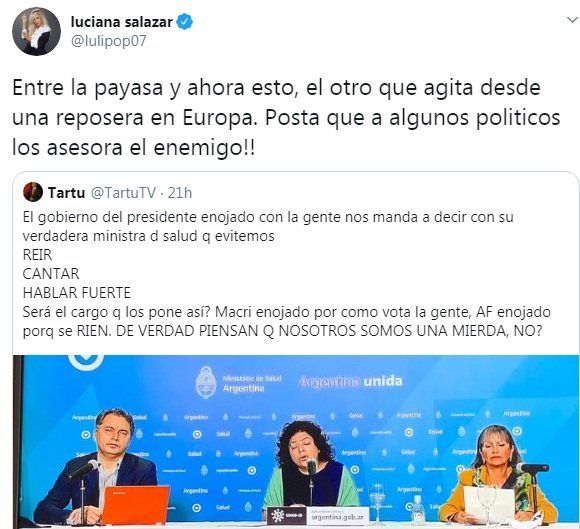
Task: Open the press conference image
Action: (x=296, y=442)
